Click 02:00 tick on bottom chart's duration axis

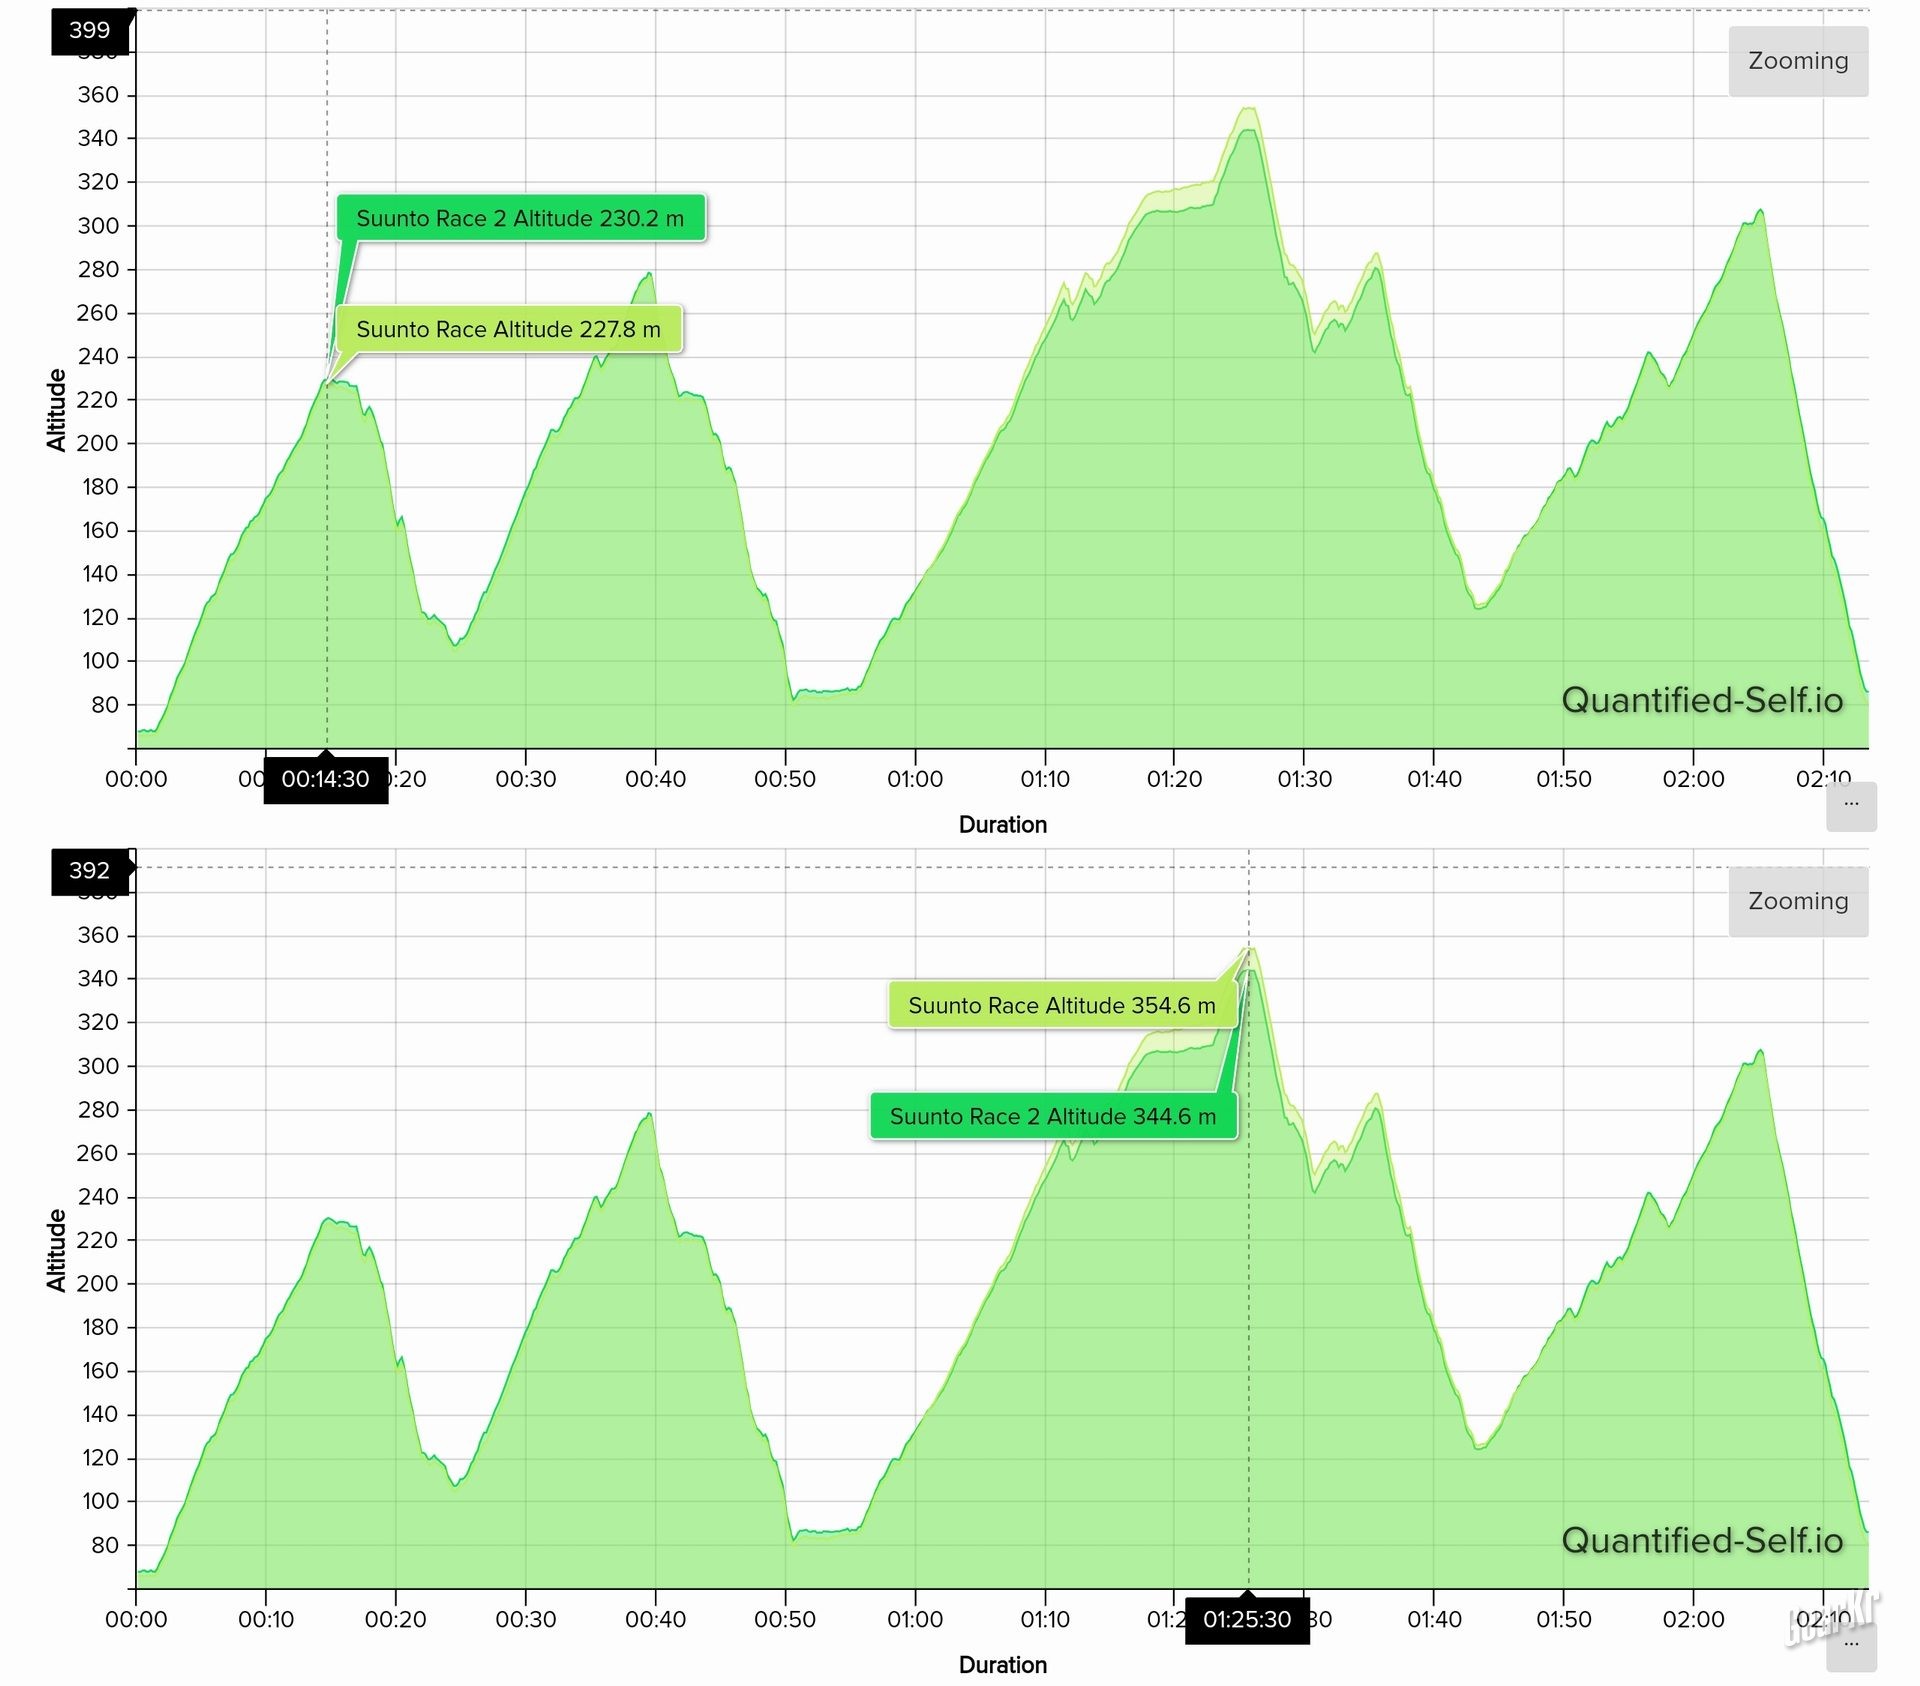coord(1693,1619)
